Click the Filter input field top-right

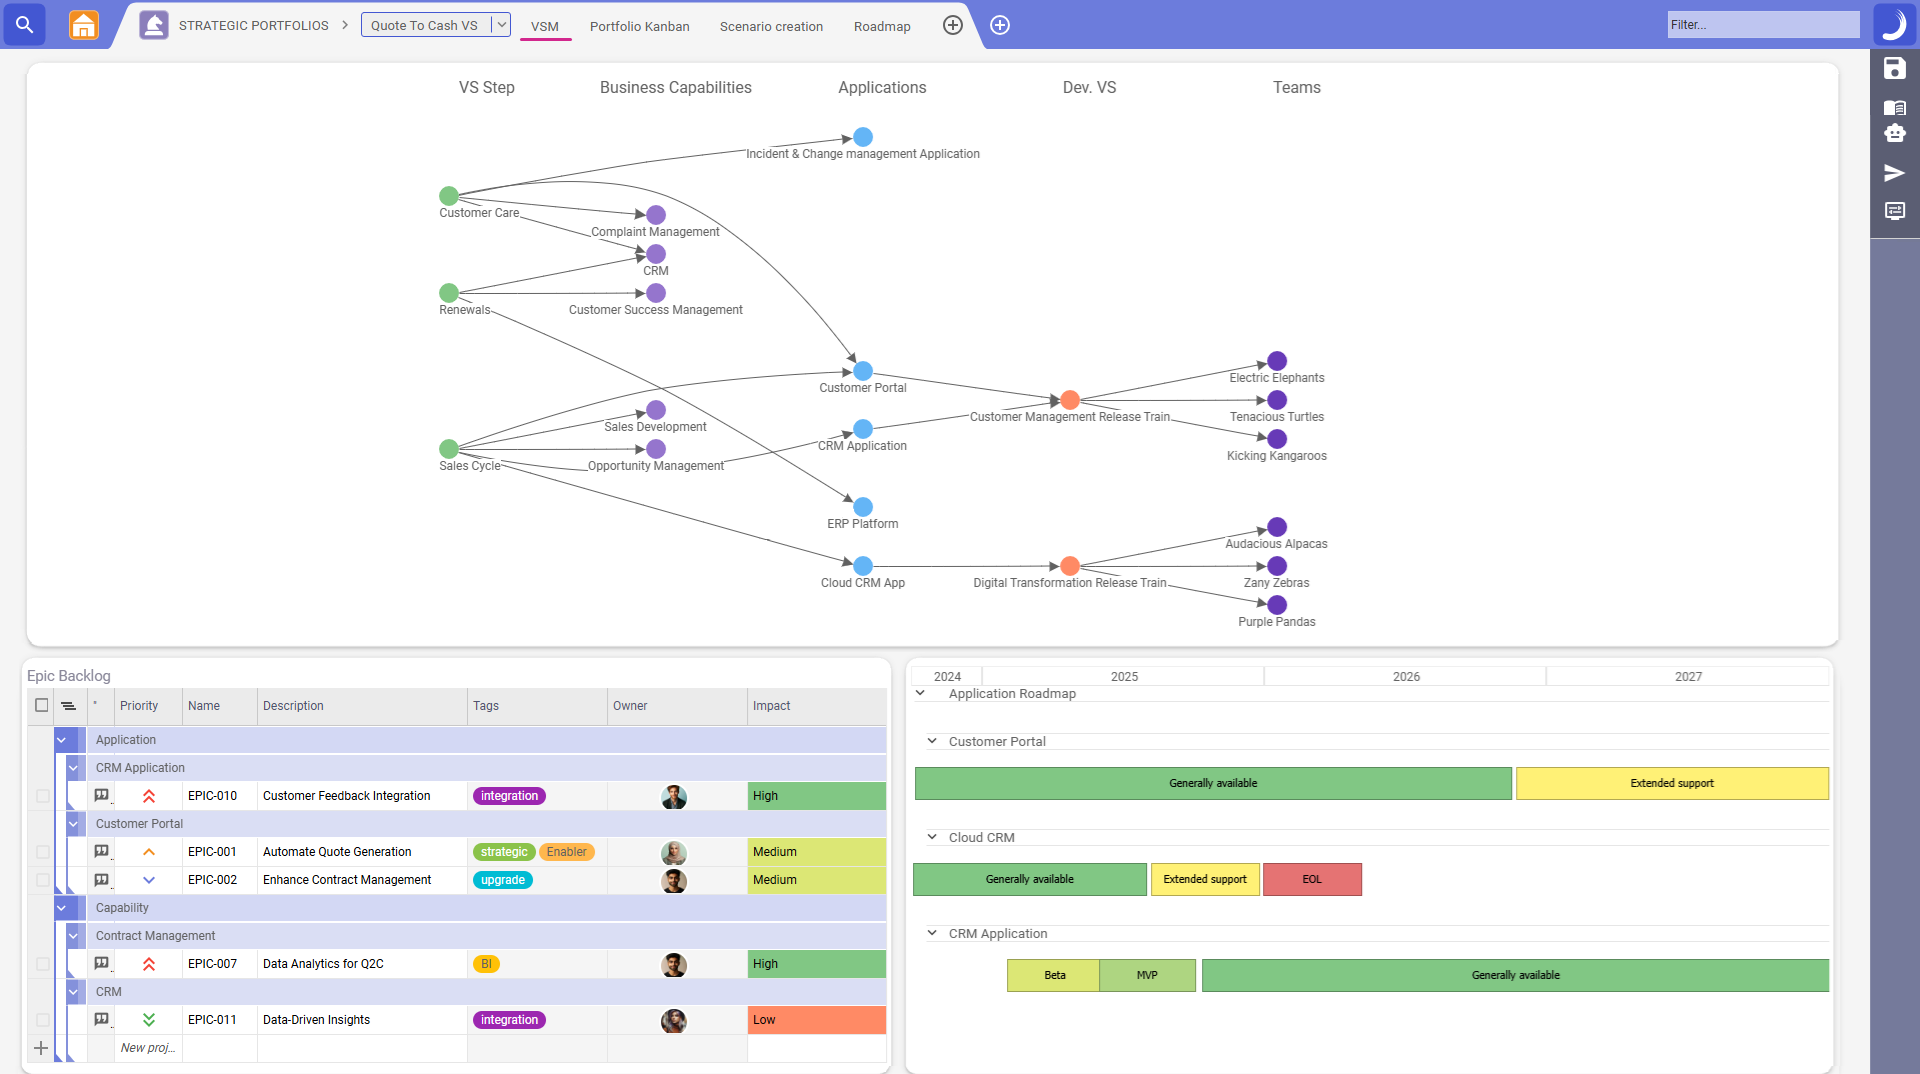click(1762, 24)
